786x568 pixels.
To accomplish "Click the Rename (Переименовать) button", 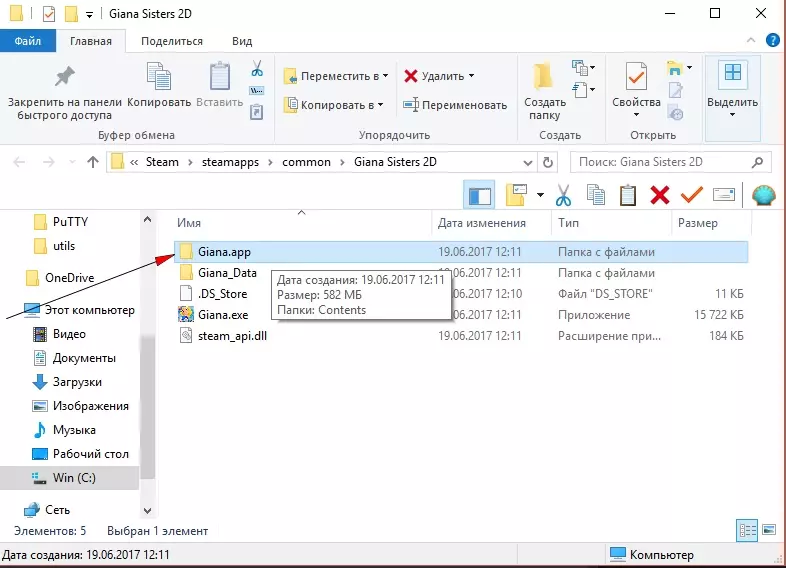I will tap(455, 105).
